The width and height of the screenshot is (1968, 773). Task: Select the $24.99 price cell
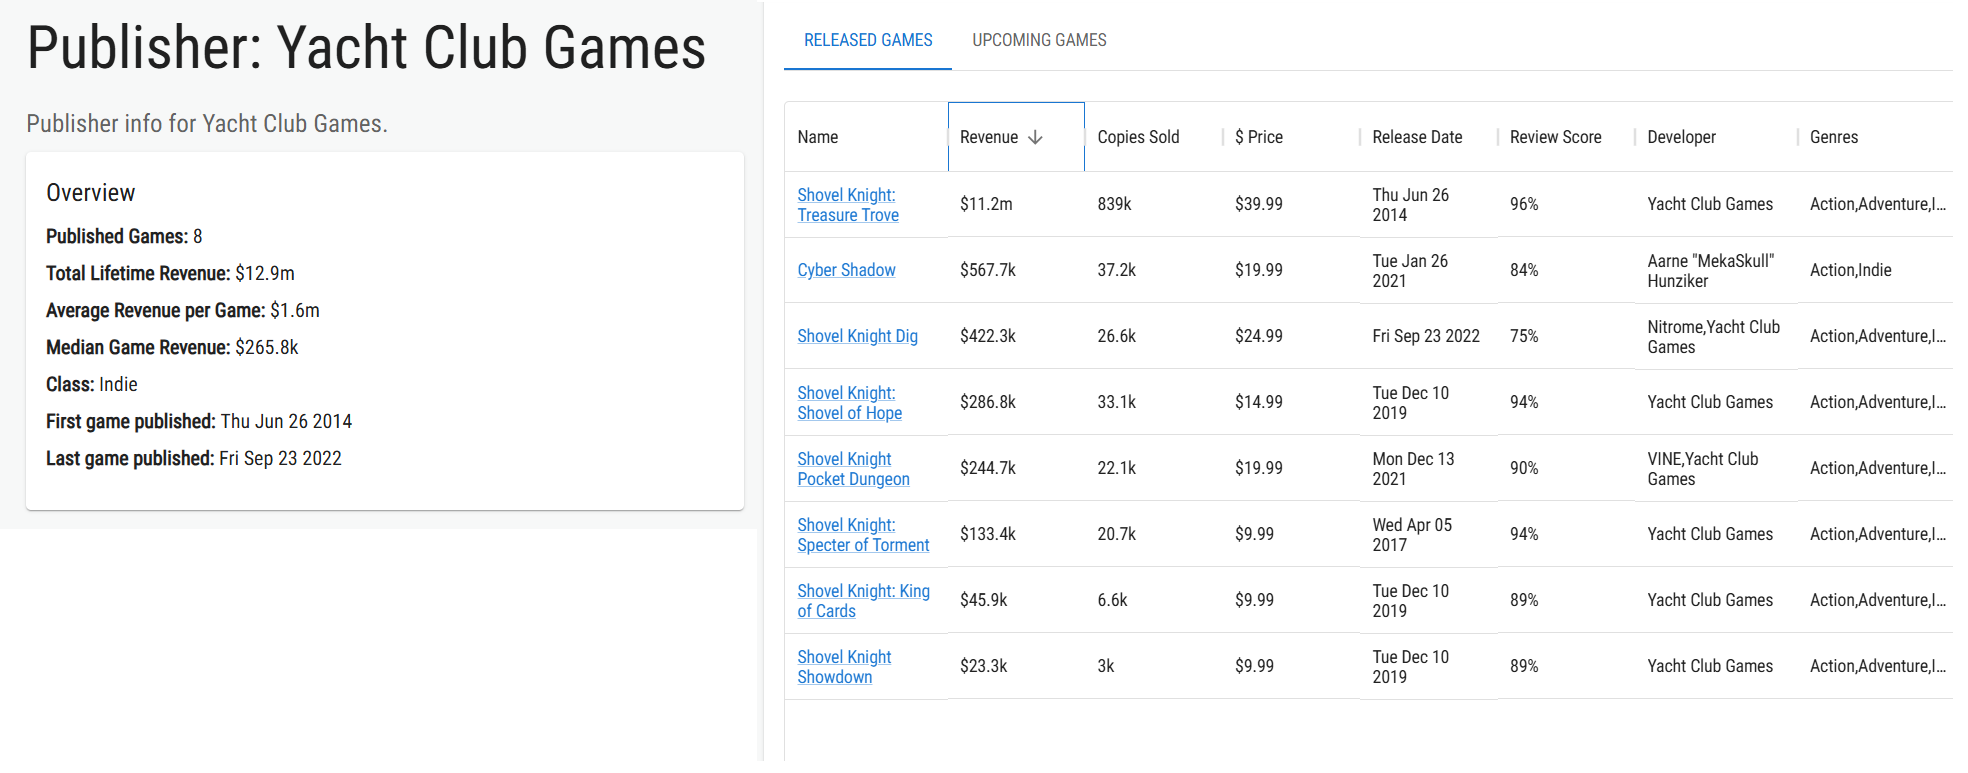[1291, 336]
